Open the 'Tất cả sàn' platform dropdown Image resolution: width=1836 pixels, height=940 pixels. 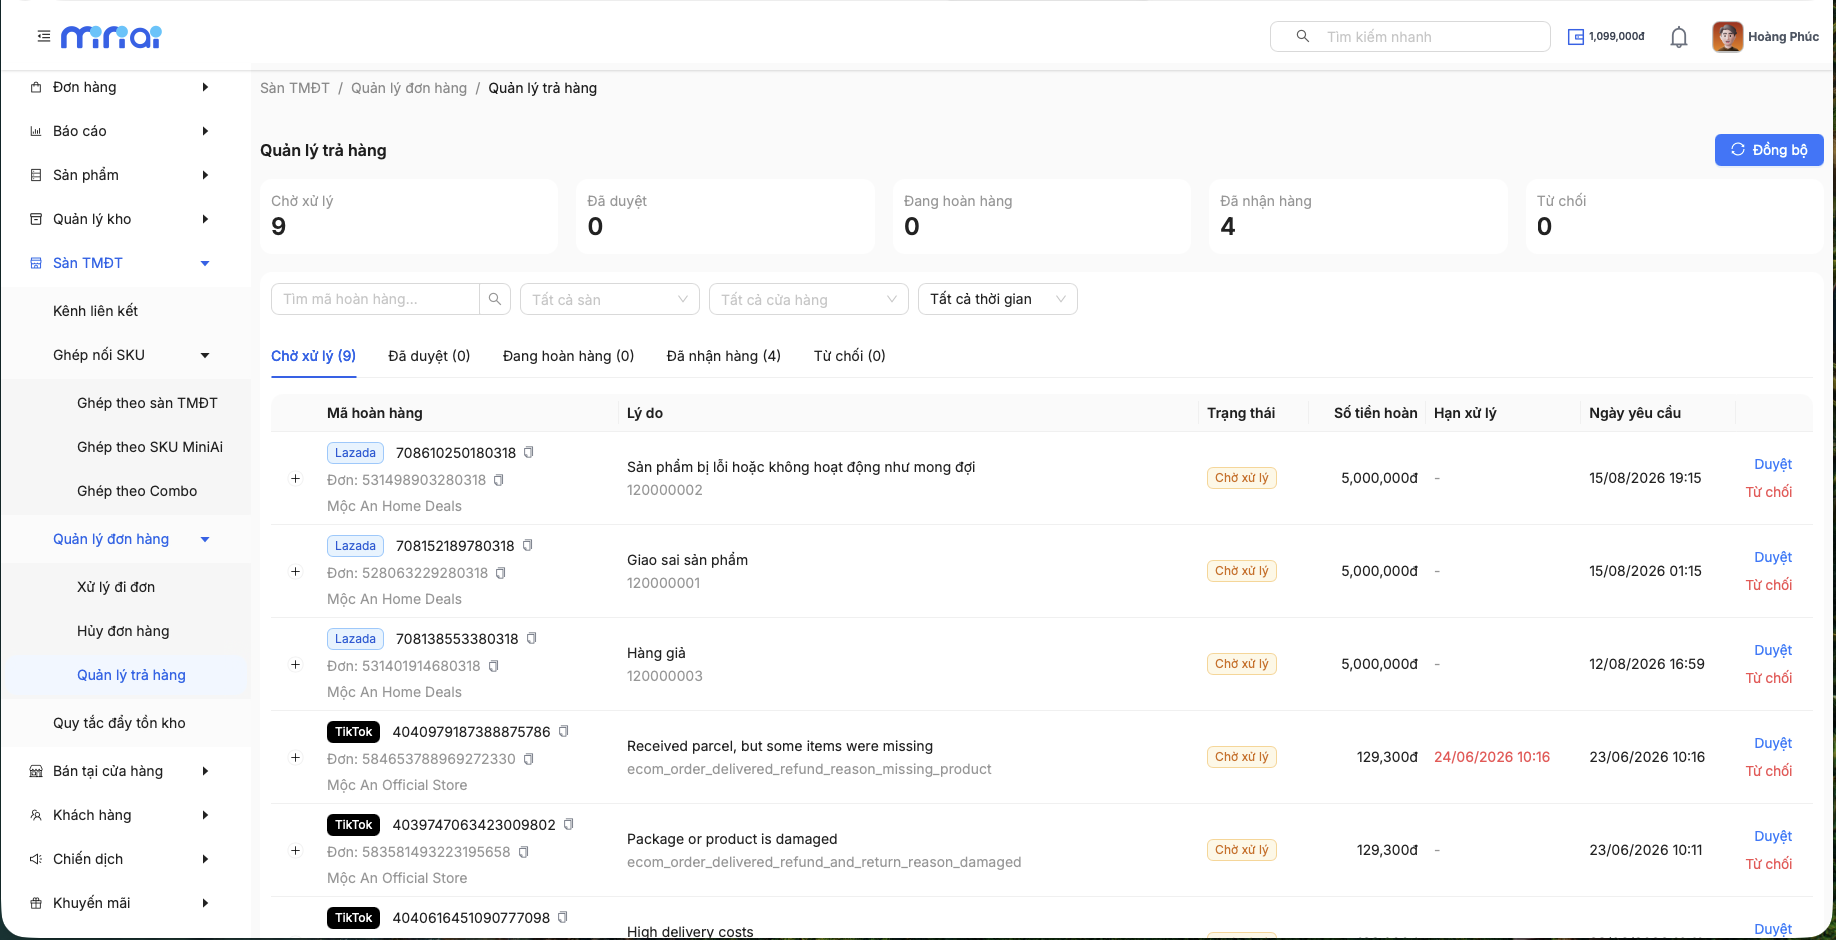610,299
